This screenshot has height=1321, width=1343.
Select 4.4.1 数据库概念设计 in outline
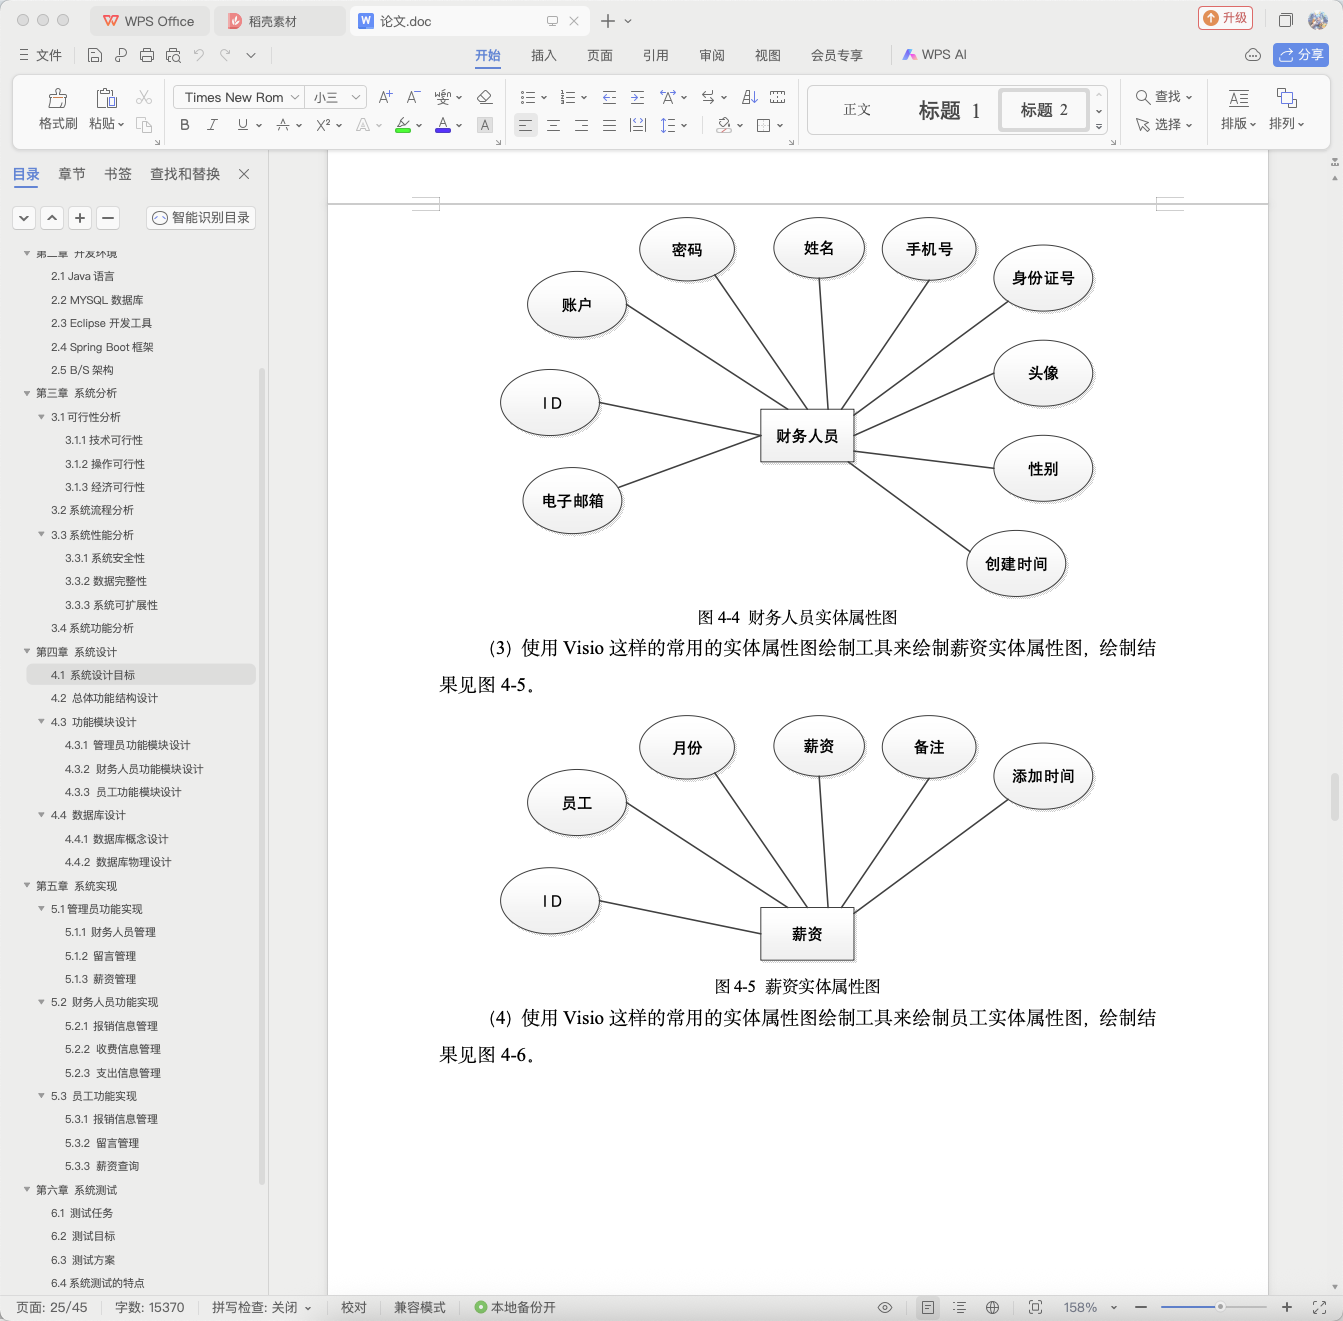pyautogui.click(x=116, y=839)
